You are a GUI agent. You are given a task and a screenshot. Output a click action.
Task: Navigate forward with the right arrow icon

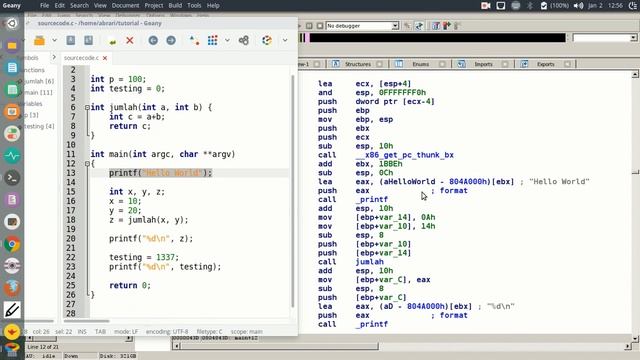point(171,40)
